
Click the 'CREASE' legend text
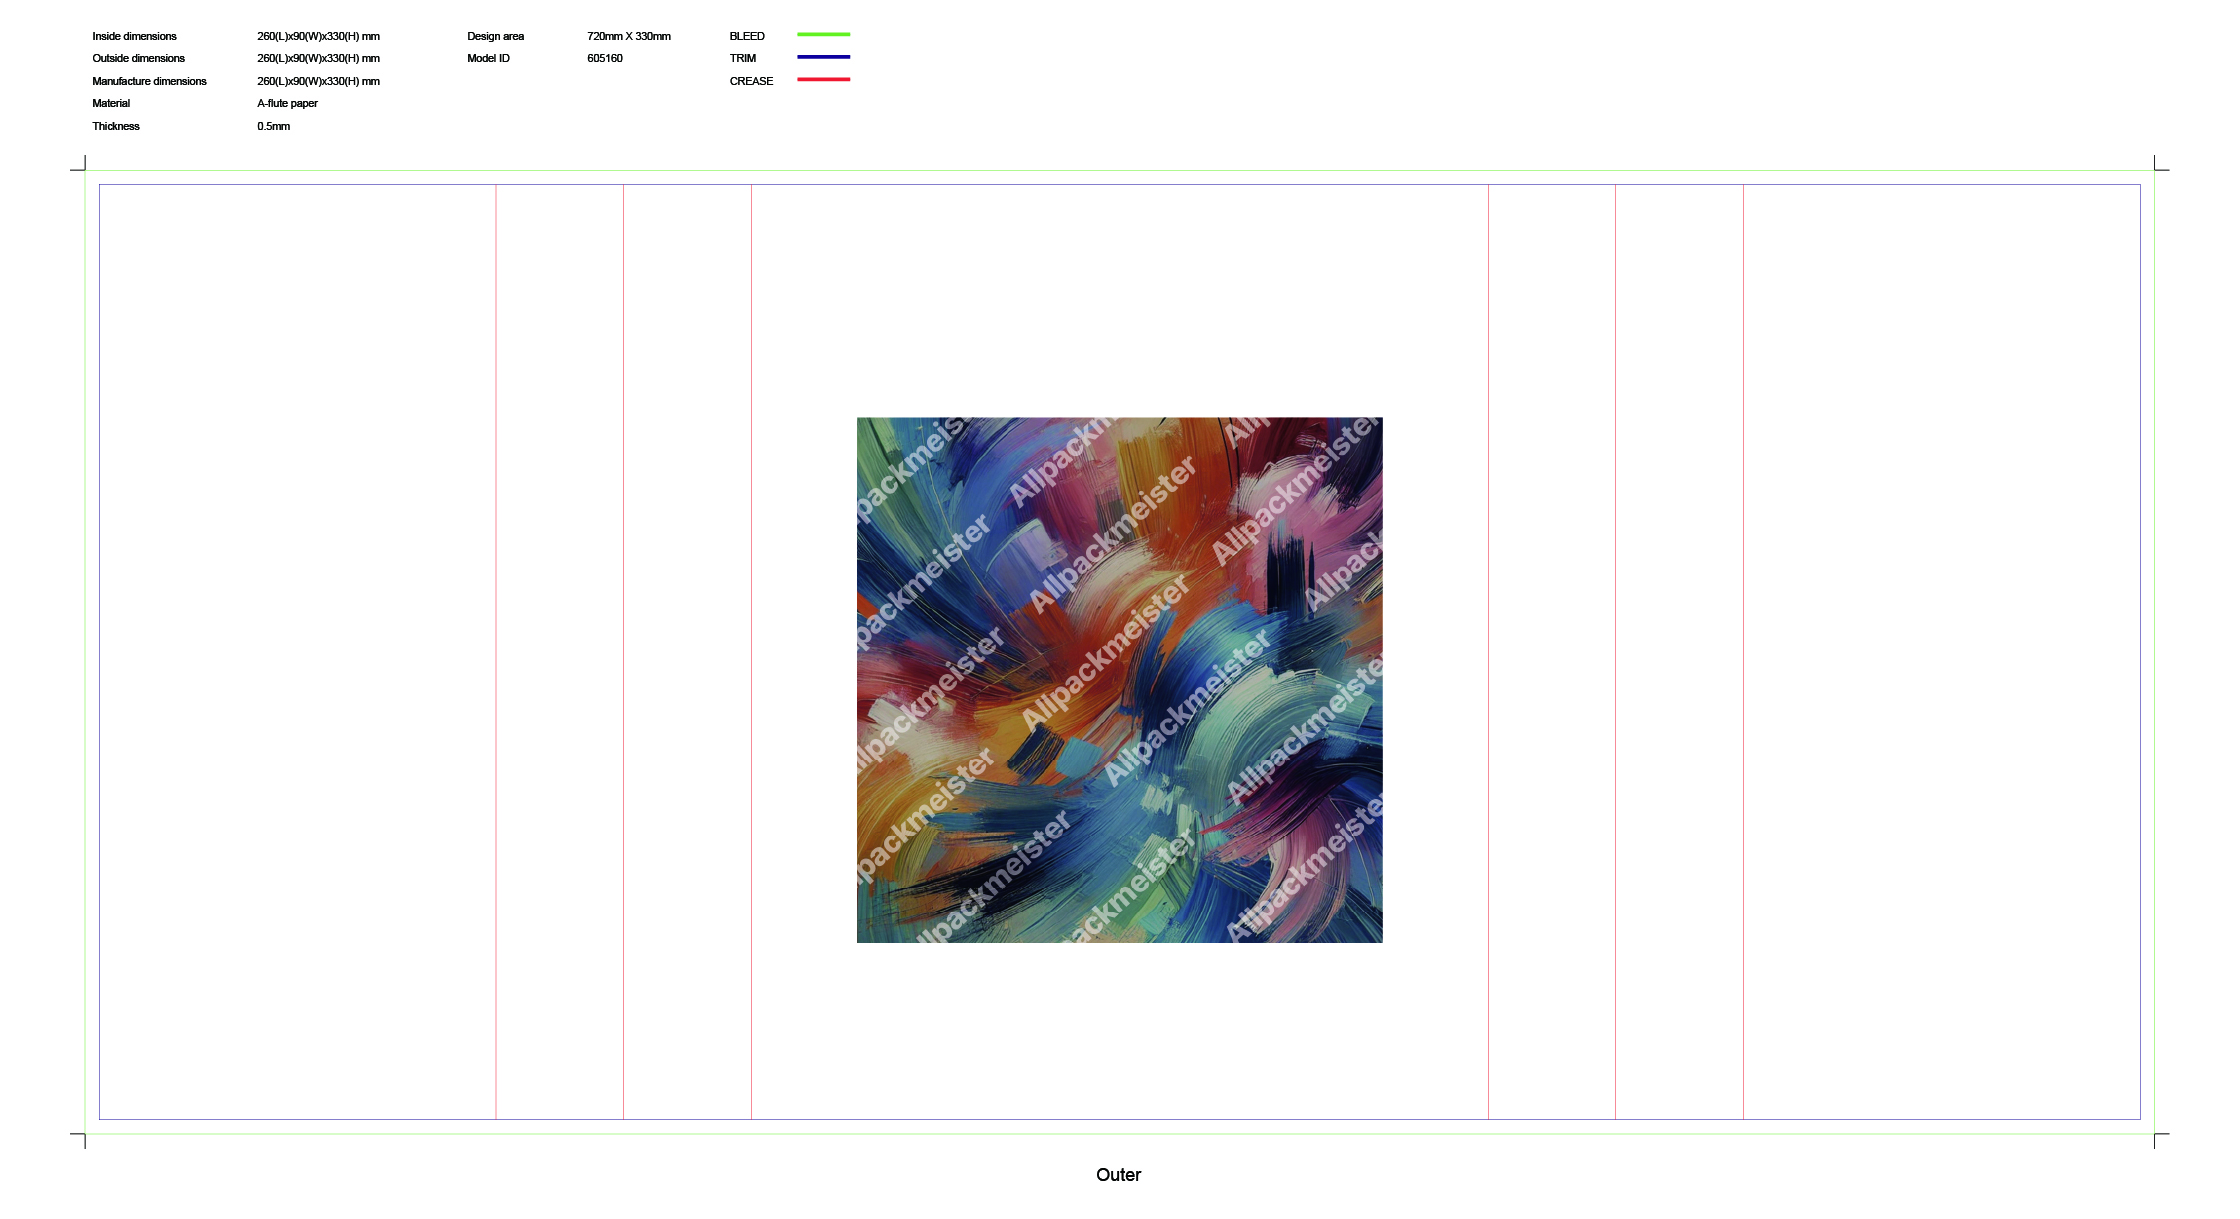[751, 81]
